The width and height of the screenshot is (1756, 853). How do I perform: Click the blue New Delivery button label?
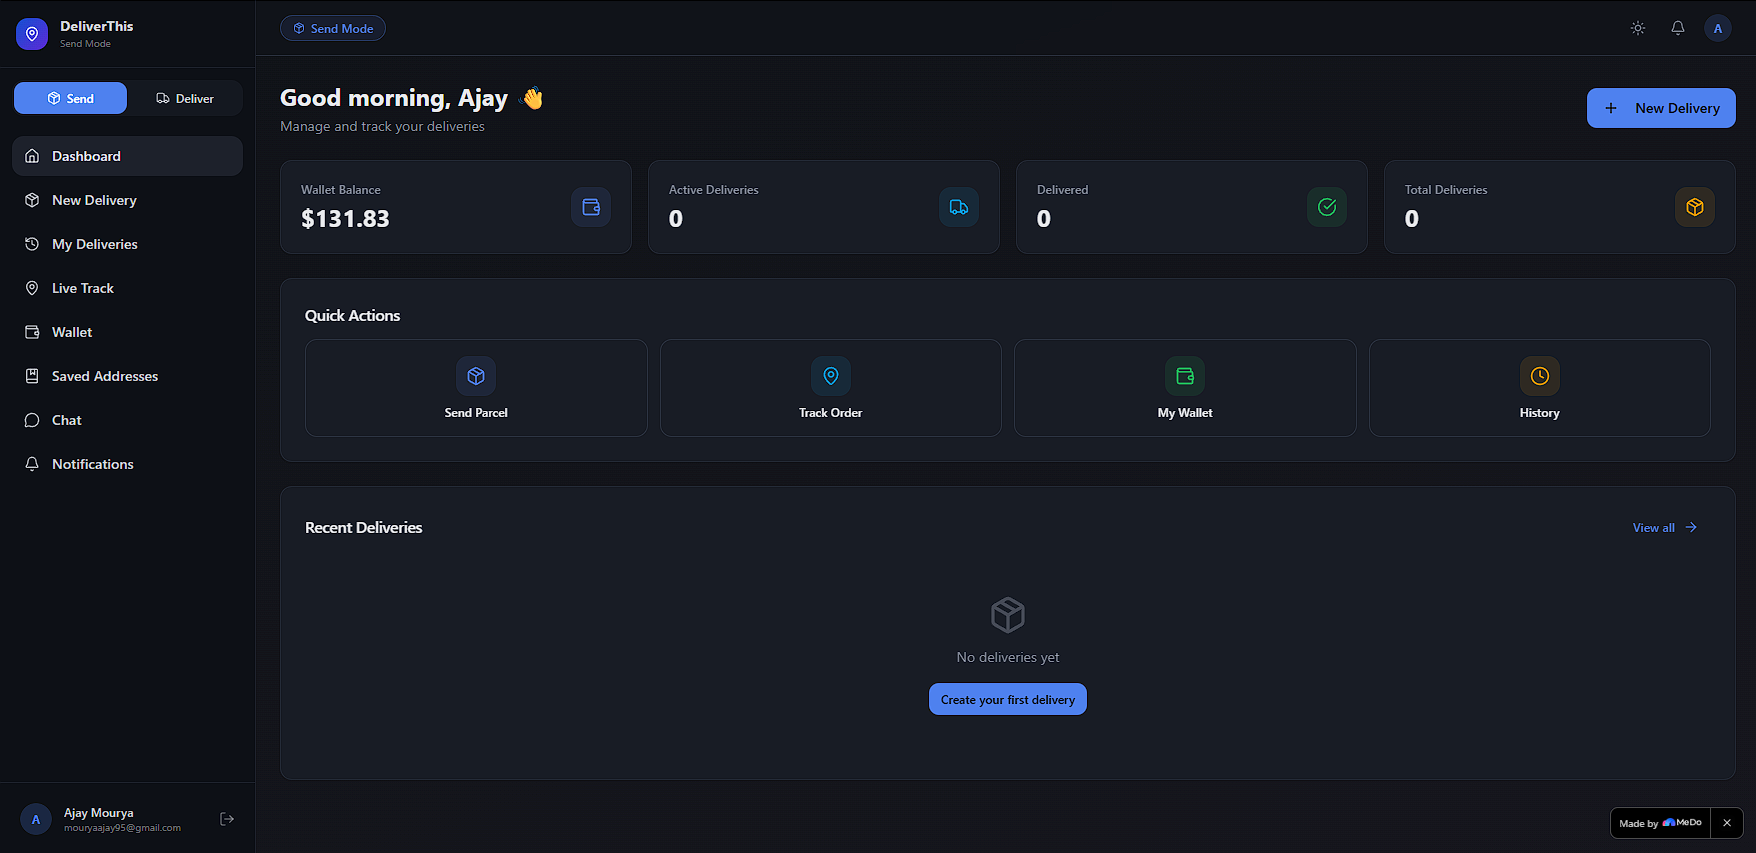tap(1678, 108)
